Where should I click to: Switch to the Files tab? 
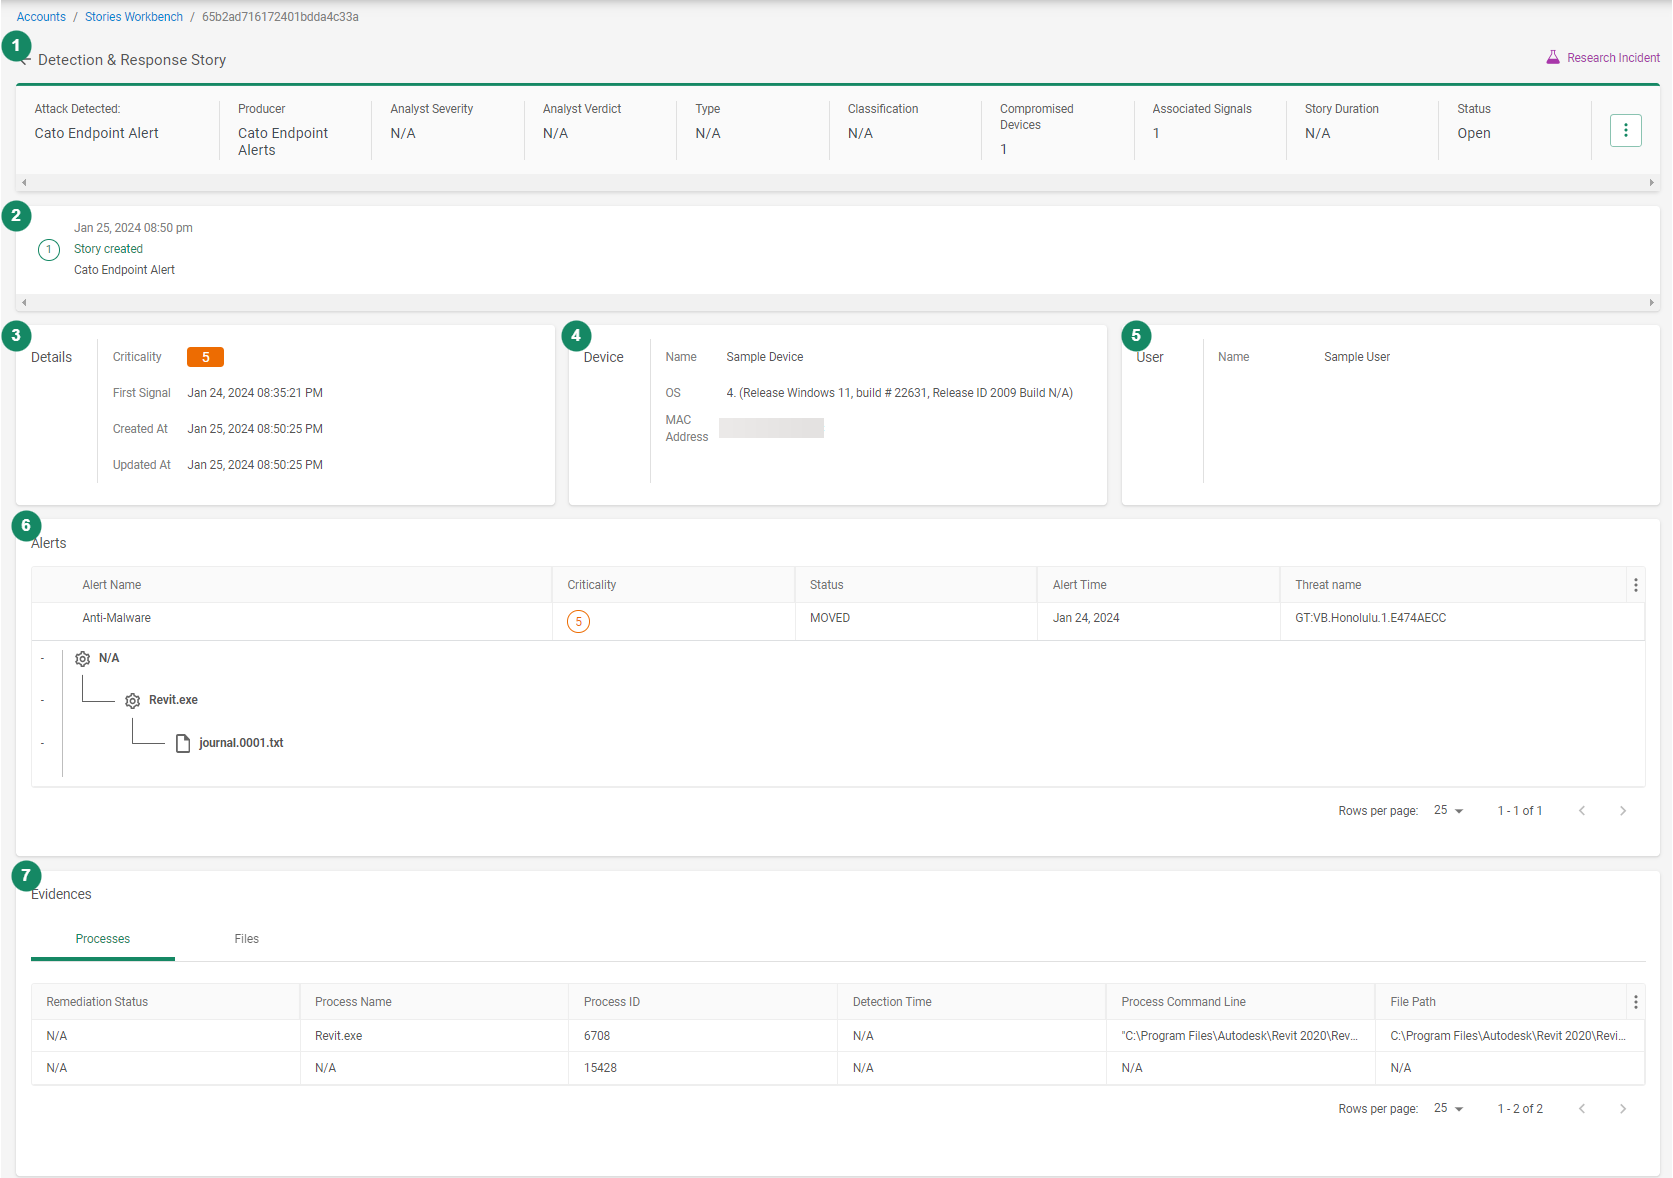coord(247,939)
